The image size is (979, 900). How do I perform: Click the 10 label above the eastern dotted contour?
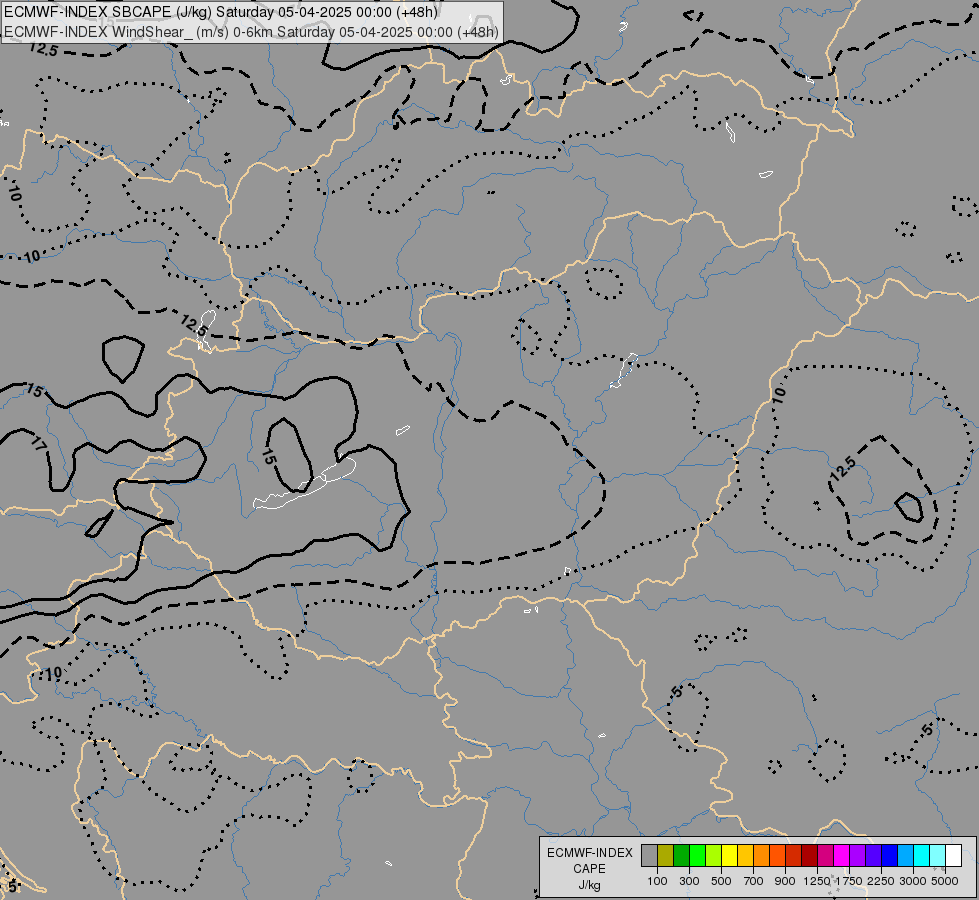click(779, 395)
